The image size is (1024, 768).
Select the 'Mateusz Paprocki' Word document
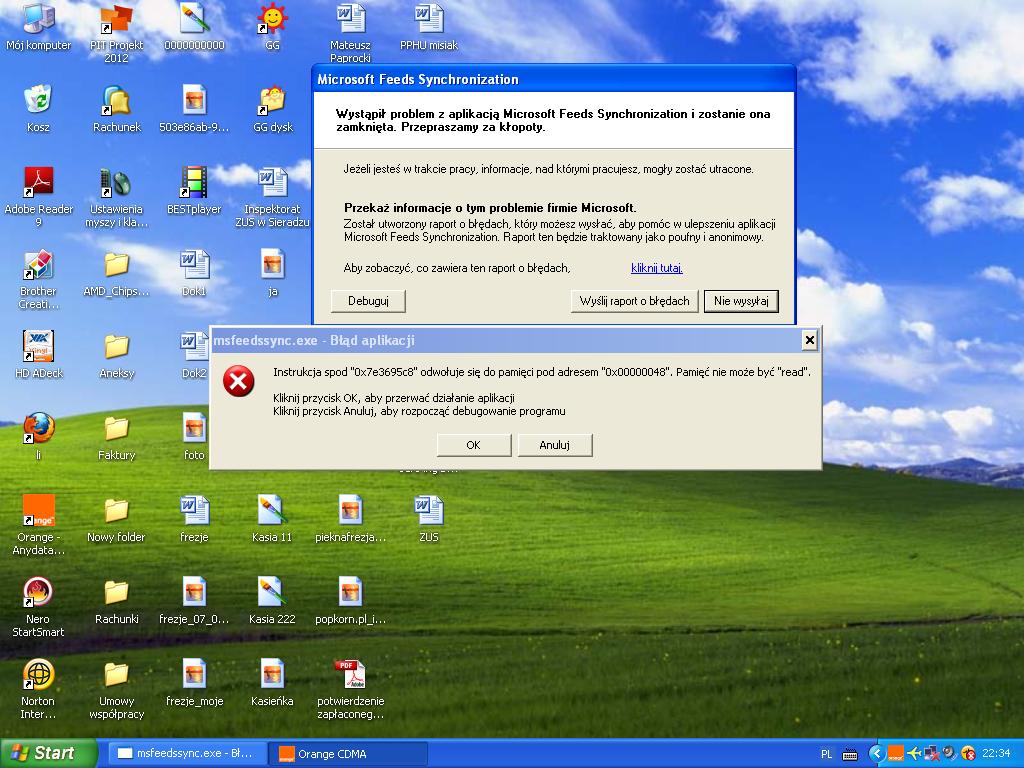(350, 34)
